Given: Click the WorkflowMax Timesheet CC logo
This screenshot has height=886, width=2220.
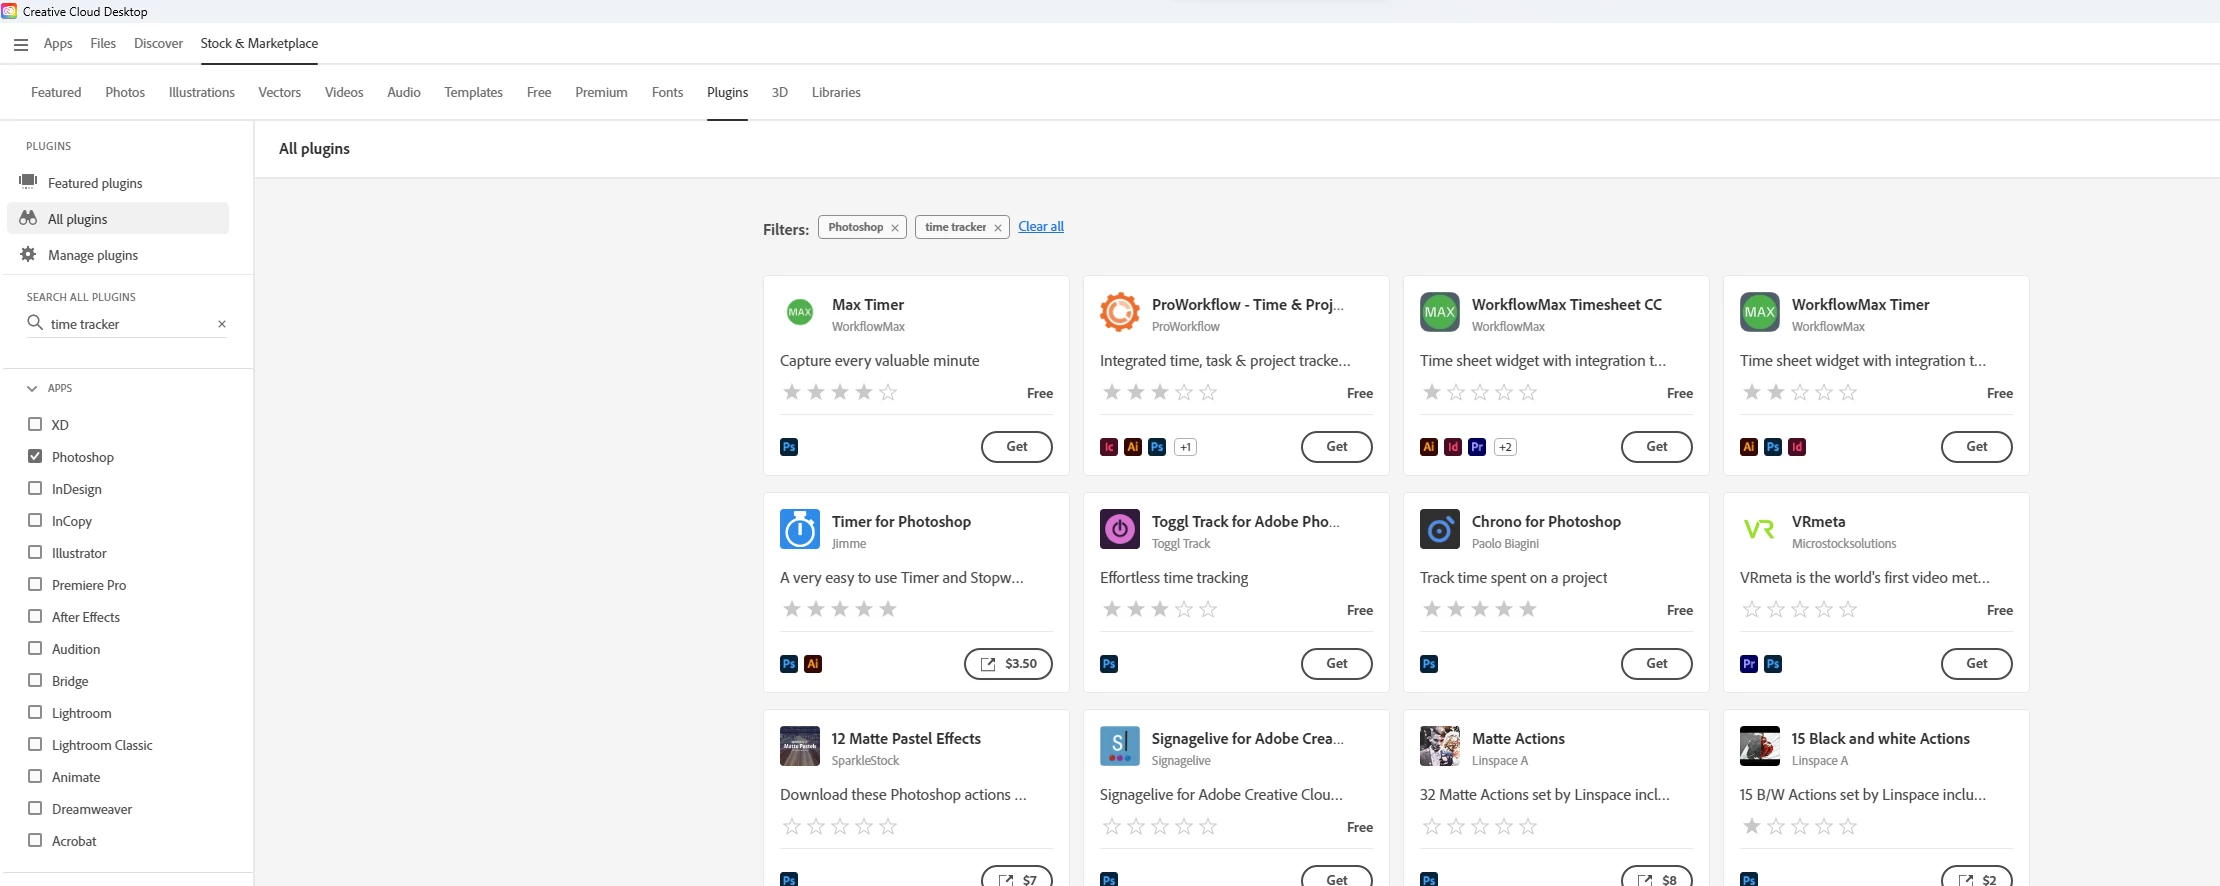Looking at the screenshot, I should (1440, 312).
